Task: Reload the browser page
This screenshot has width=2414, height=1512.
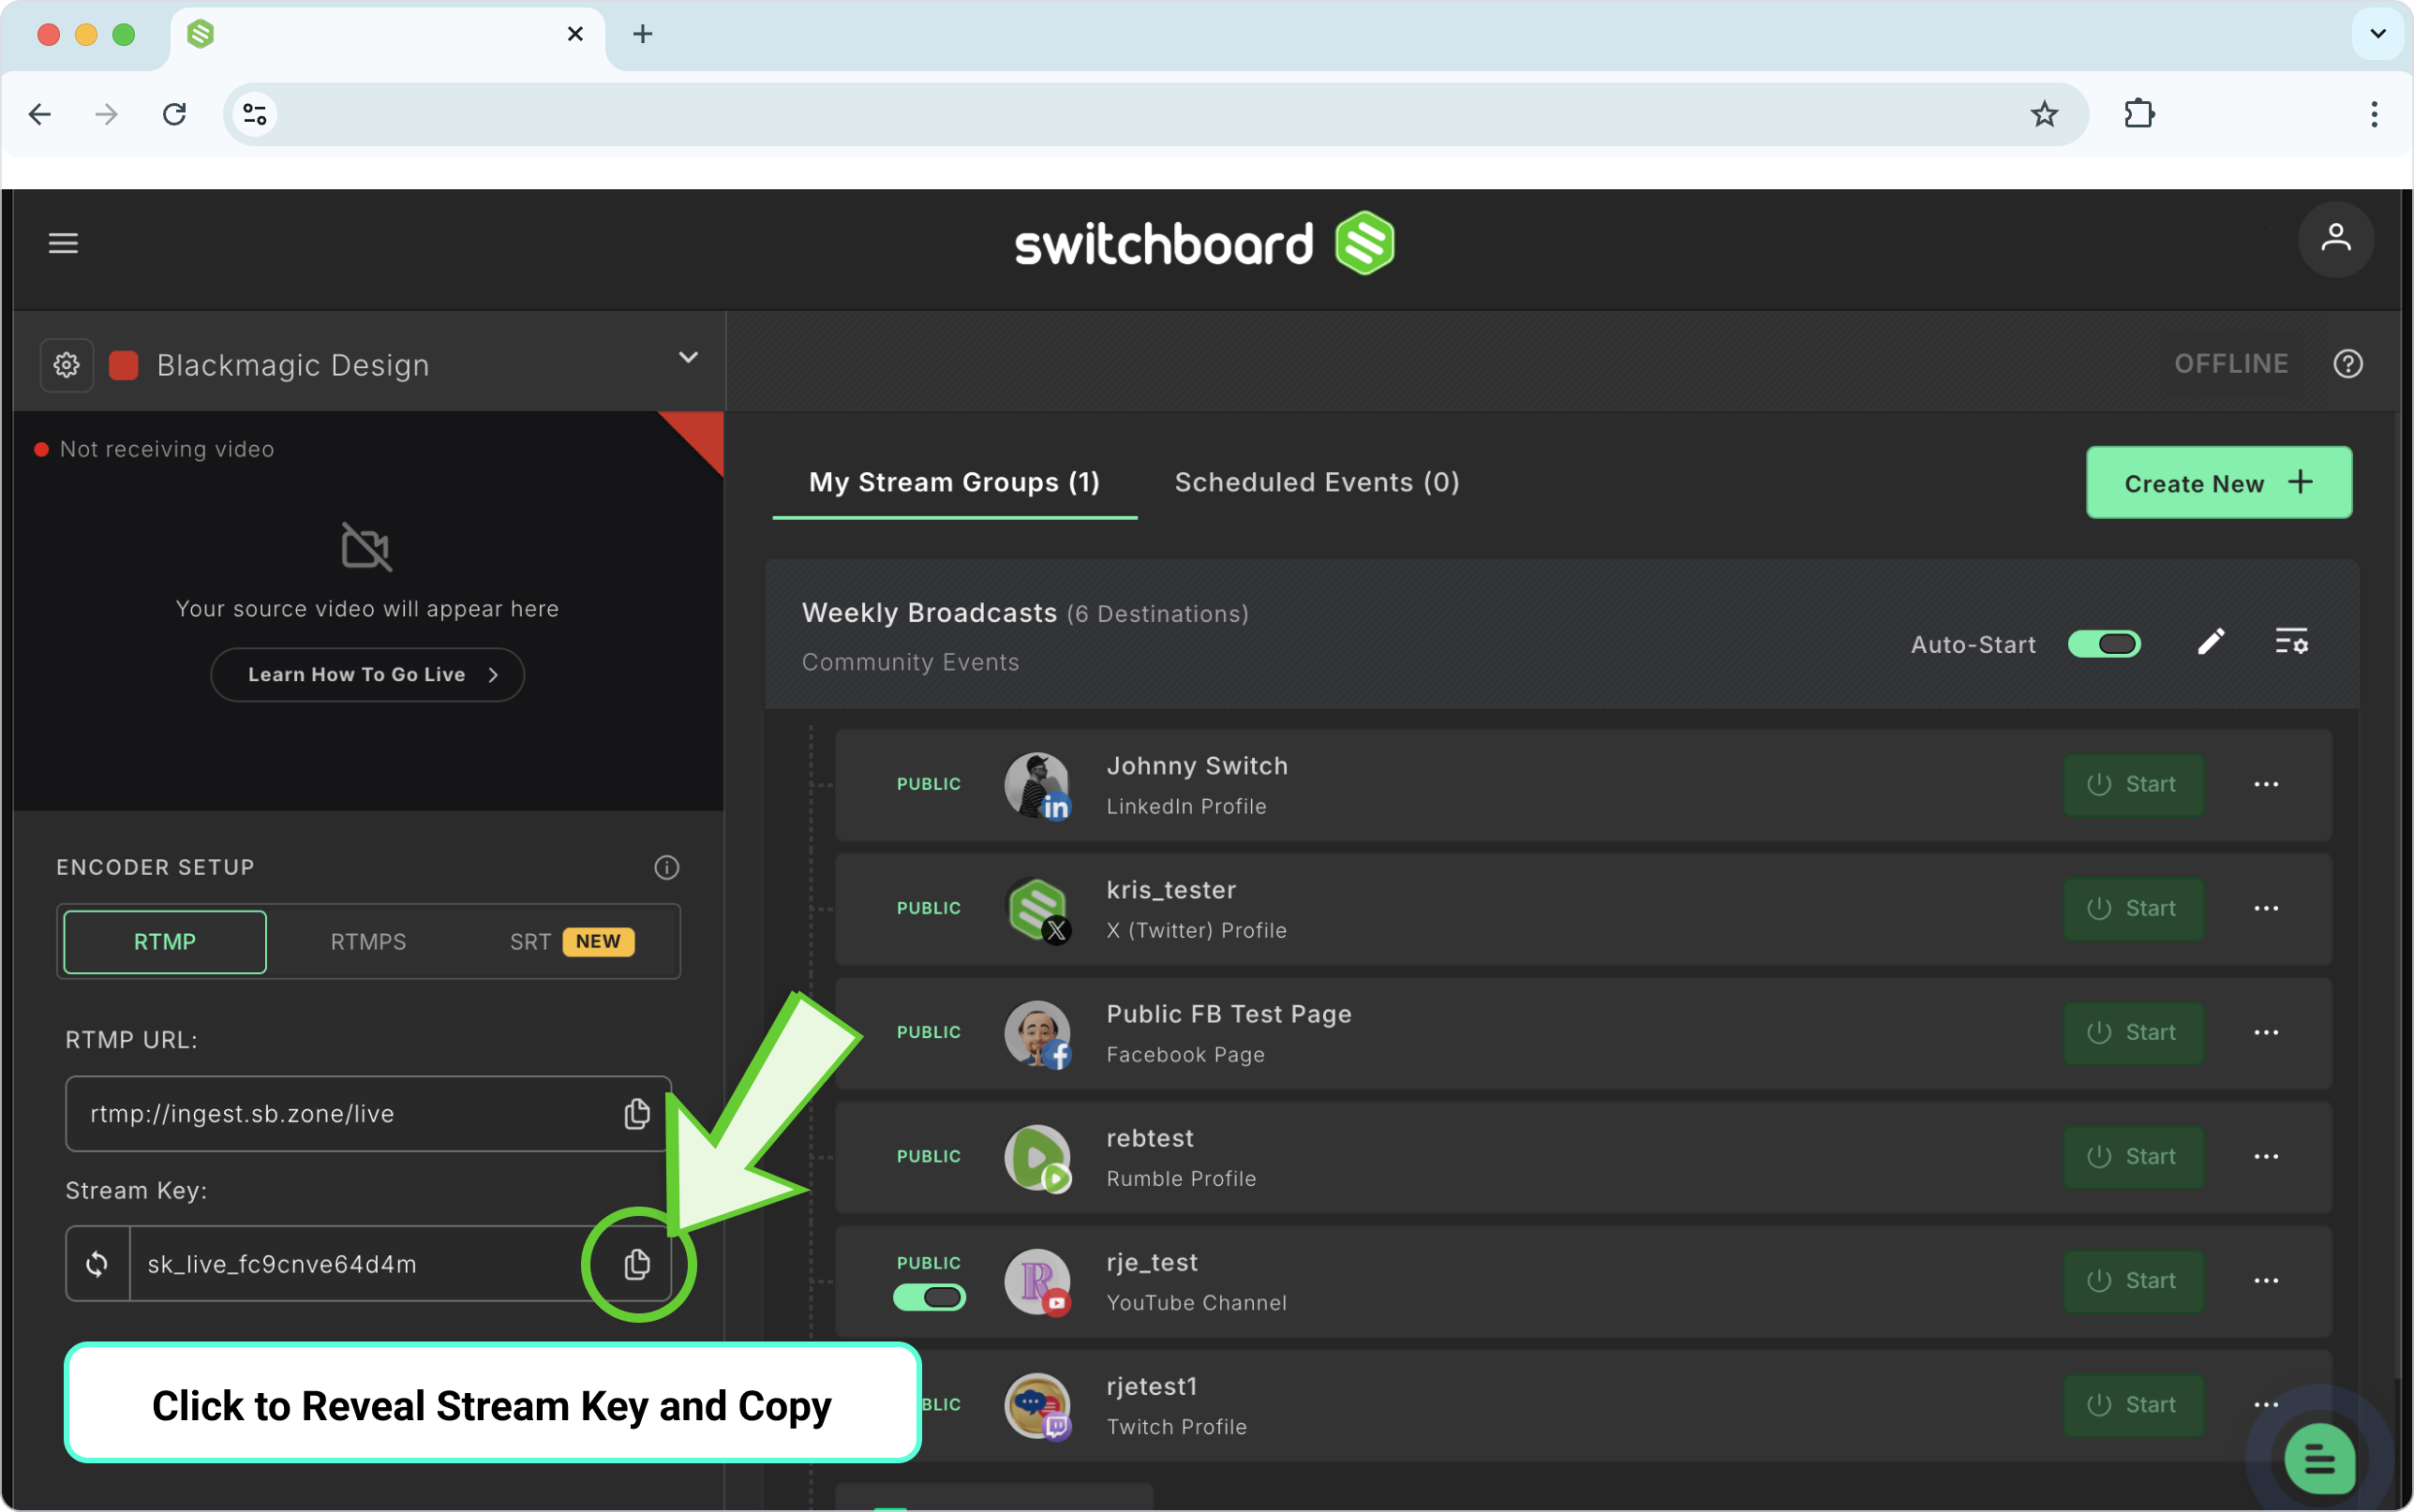Action: click(175, 114)
